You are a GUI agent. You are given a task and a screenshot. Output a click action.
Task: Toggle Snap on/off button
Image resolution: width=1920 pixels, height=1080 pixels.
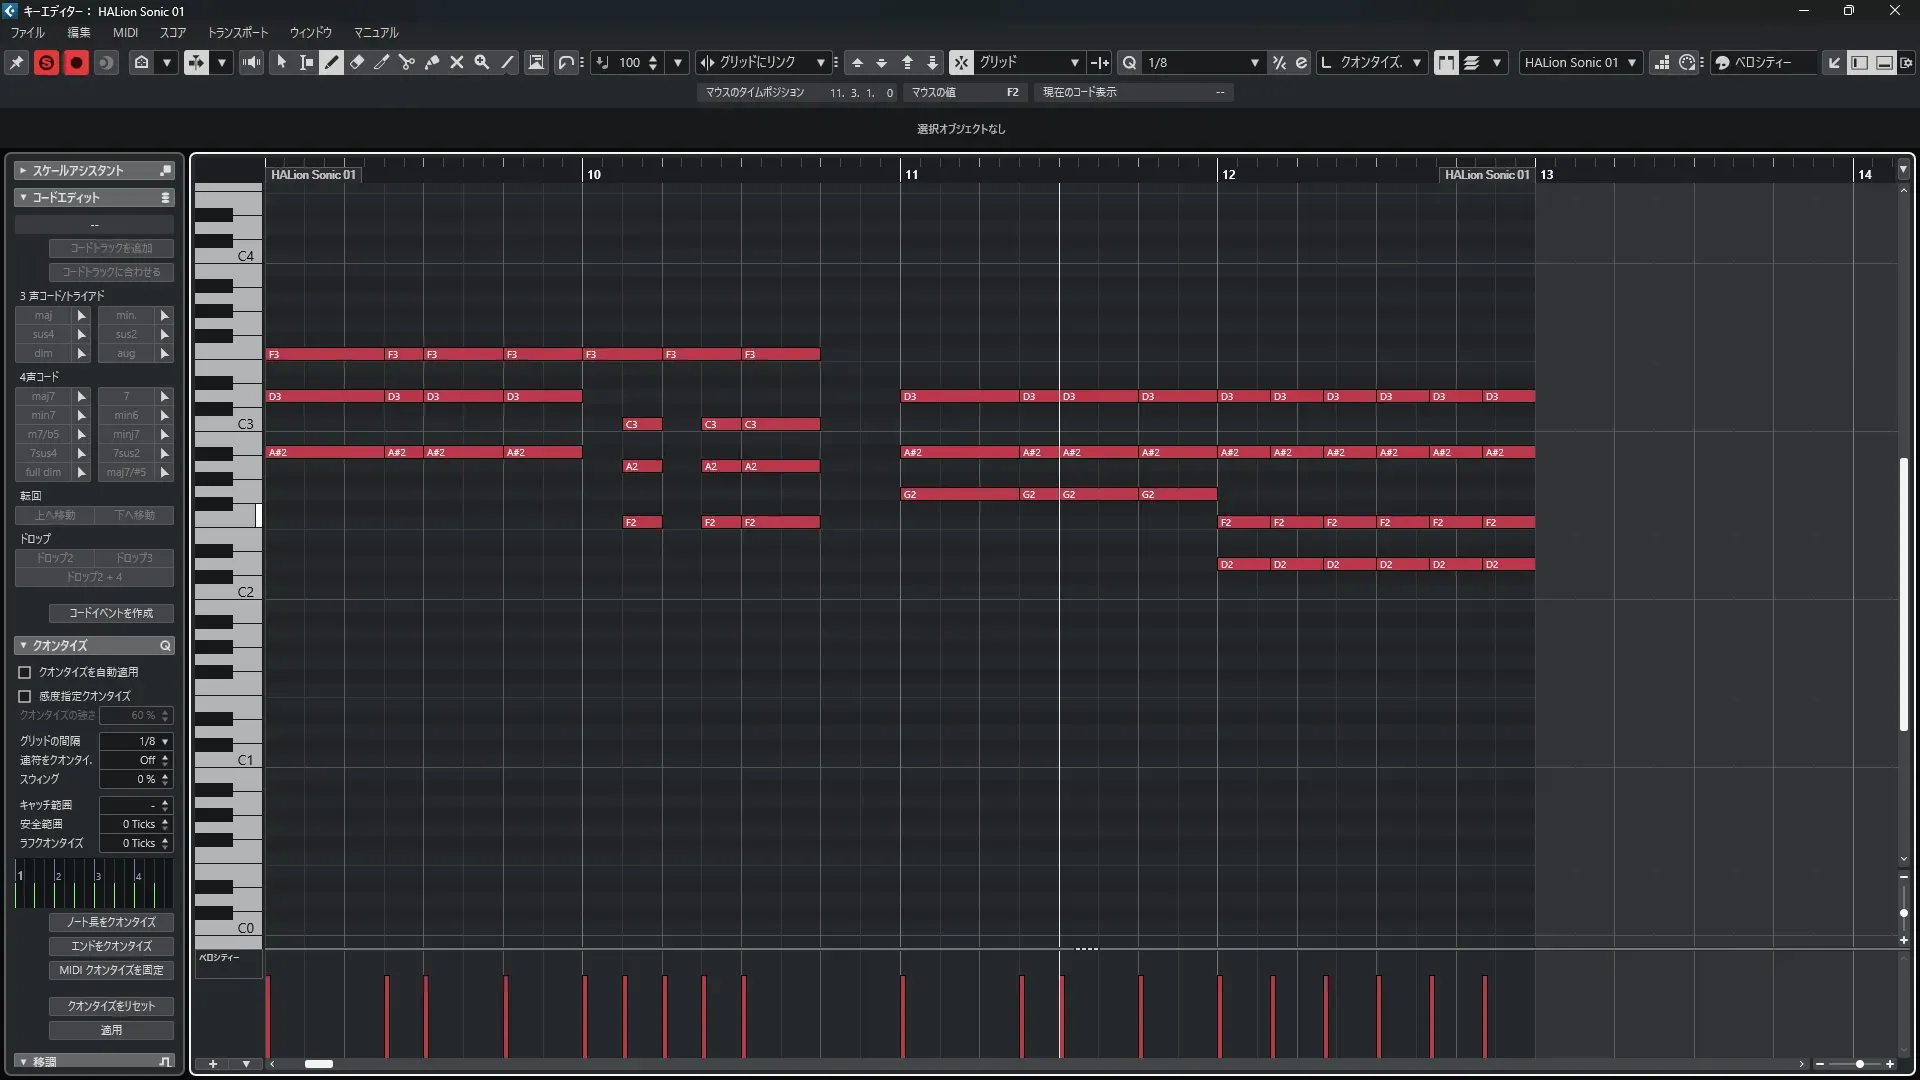(x=960, y=62)
